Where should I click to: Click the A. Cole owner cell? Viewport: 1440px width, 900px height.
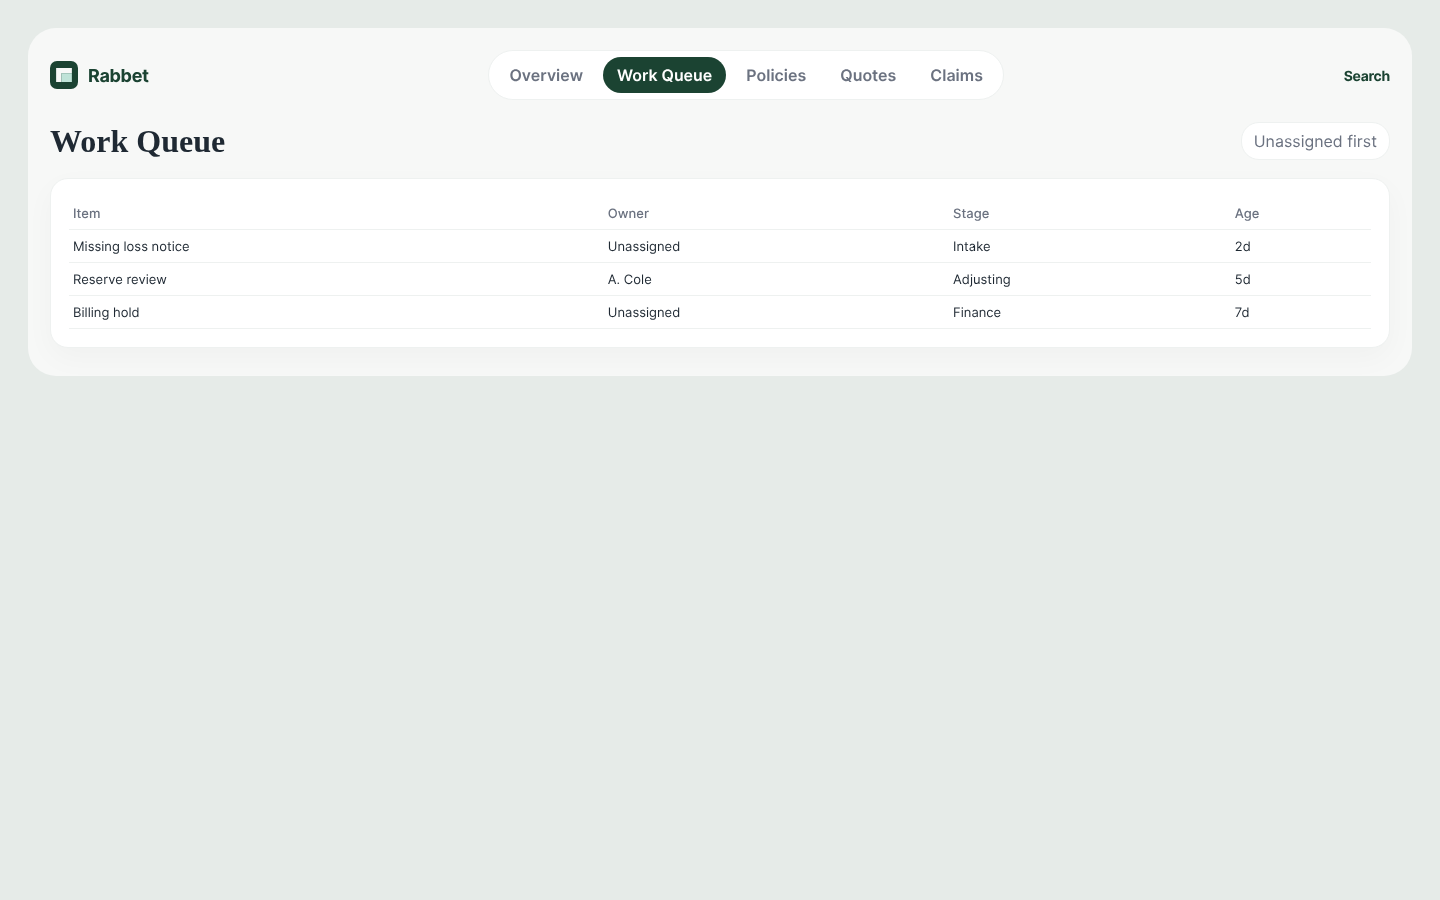click(x=630, y=279)
